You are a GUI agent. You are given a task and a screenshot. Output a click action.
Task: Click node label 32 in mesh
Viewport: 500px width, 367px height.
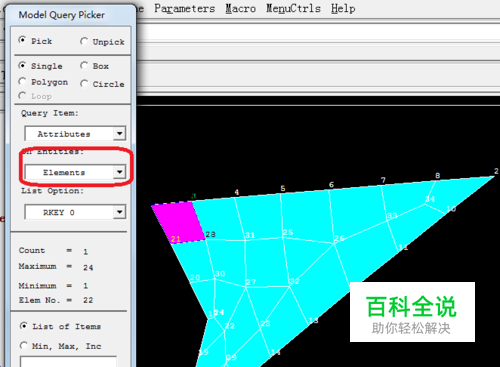(x=294, y=281)
